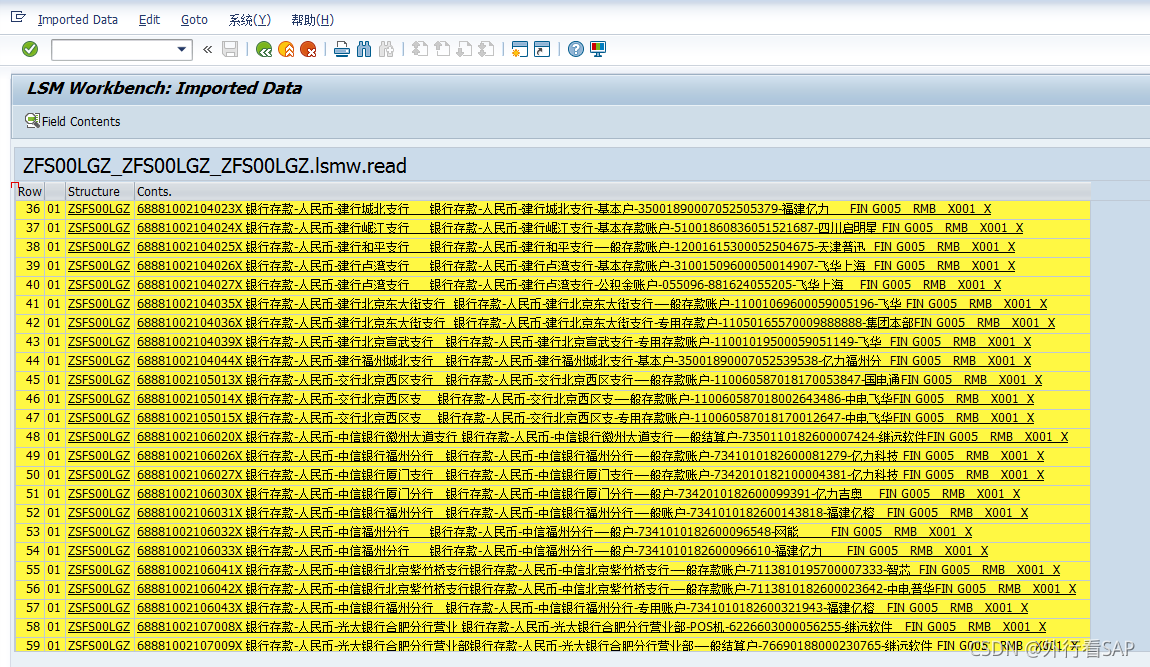Open the 系统(Y) menu
The width and height of the screenshot is (1150, 667).
tap(249, 20)
